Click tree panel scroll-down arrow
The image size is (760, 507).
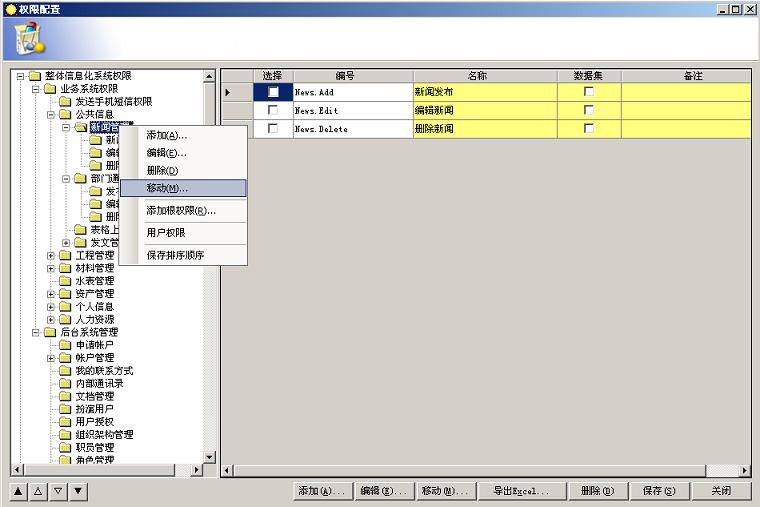pos(209,457)
